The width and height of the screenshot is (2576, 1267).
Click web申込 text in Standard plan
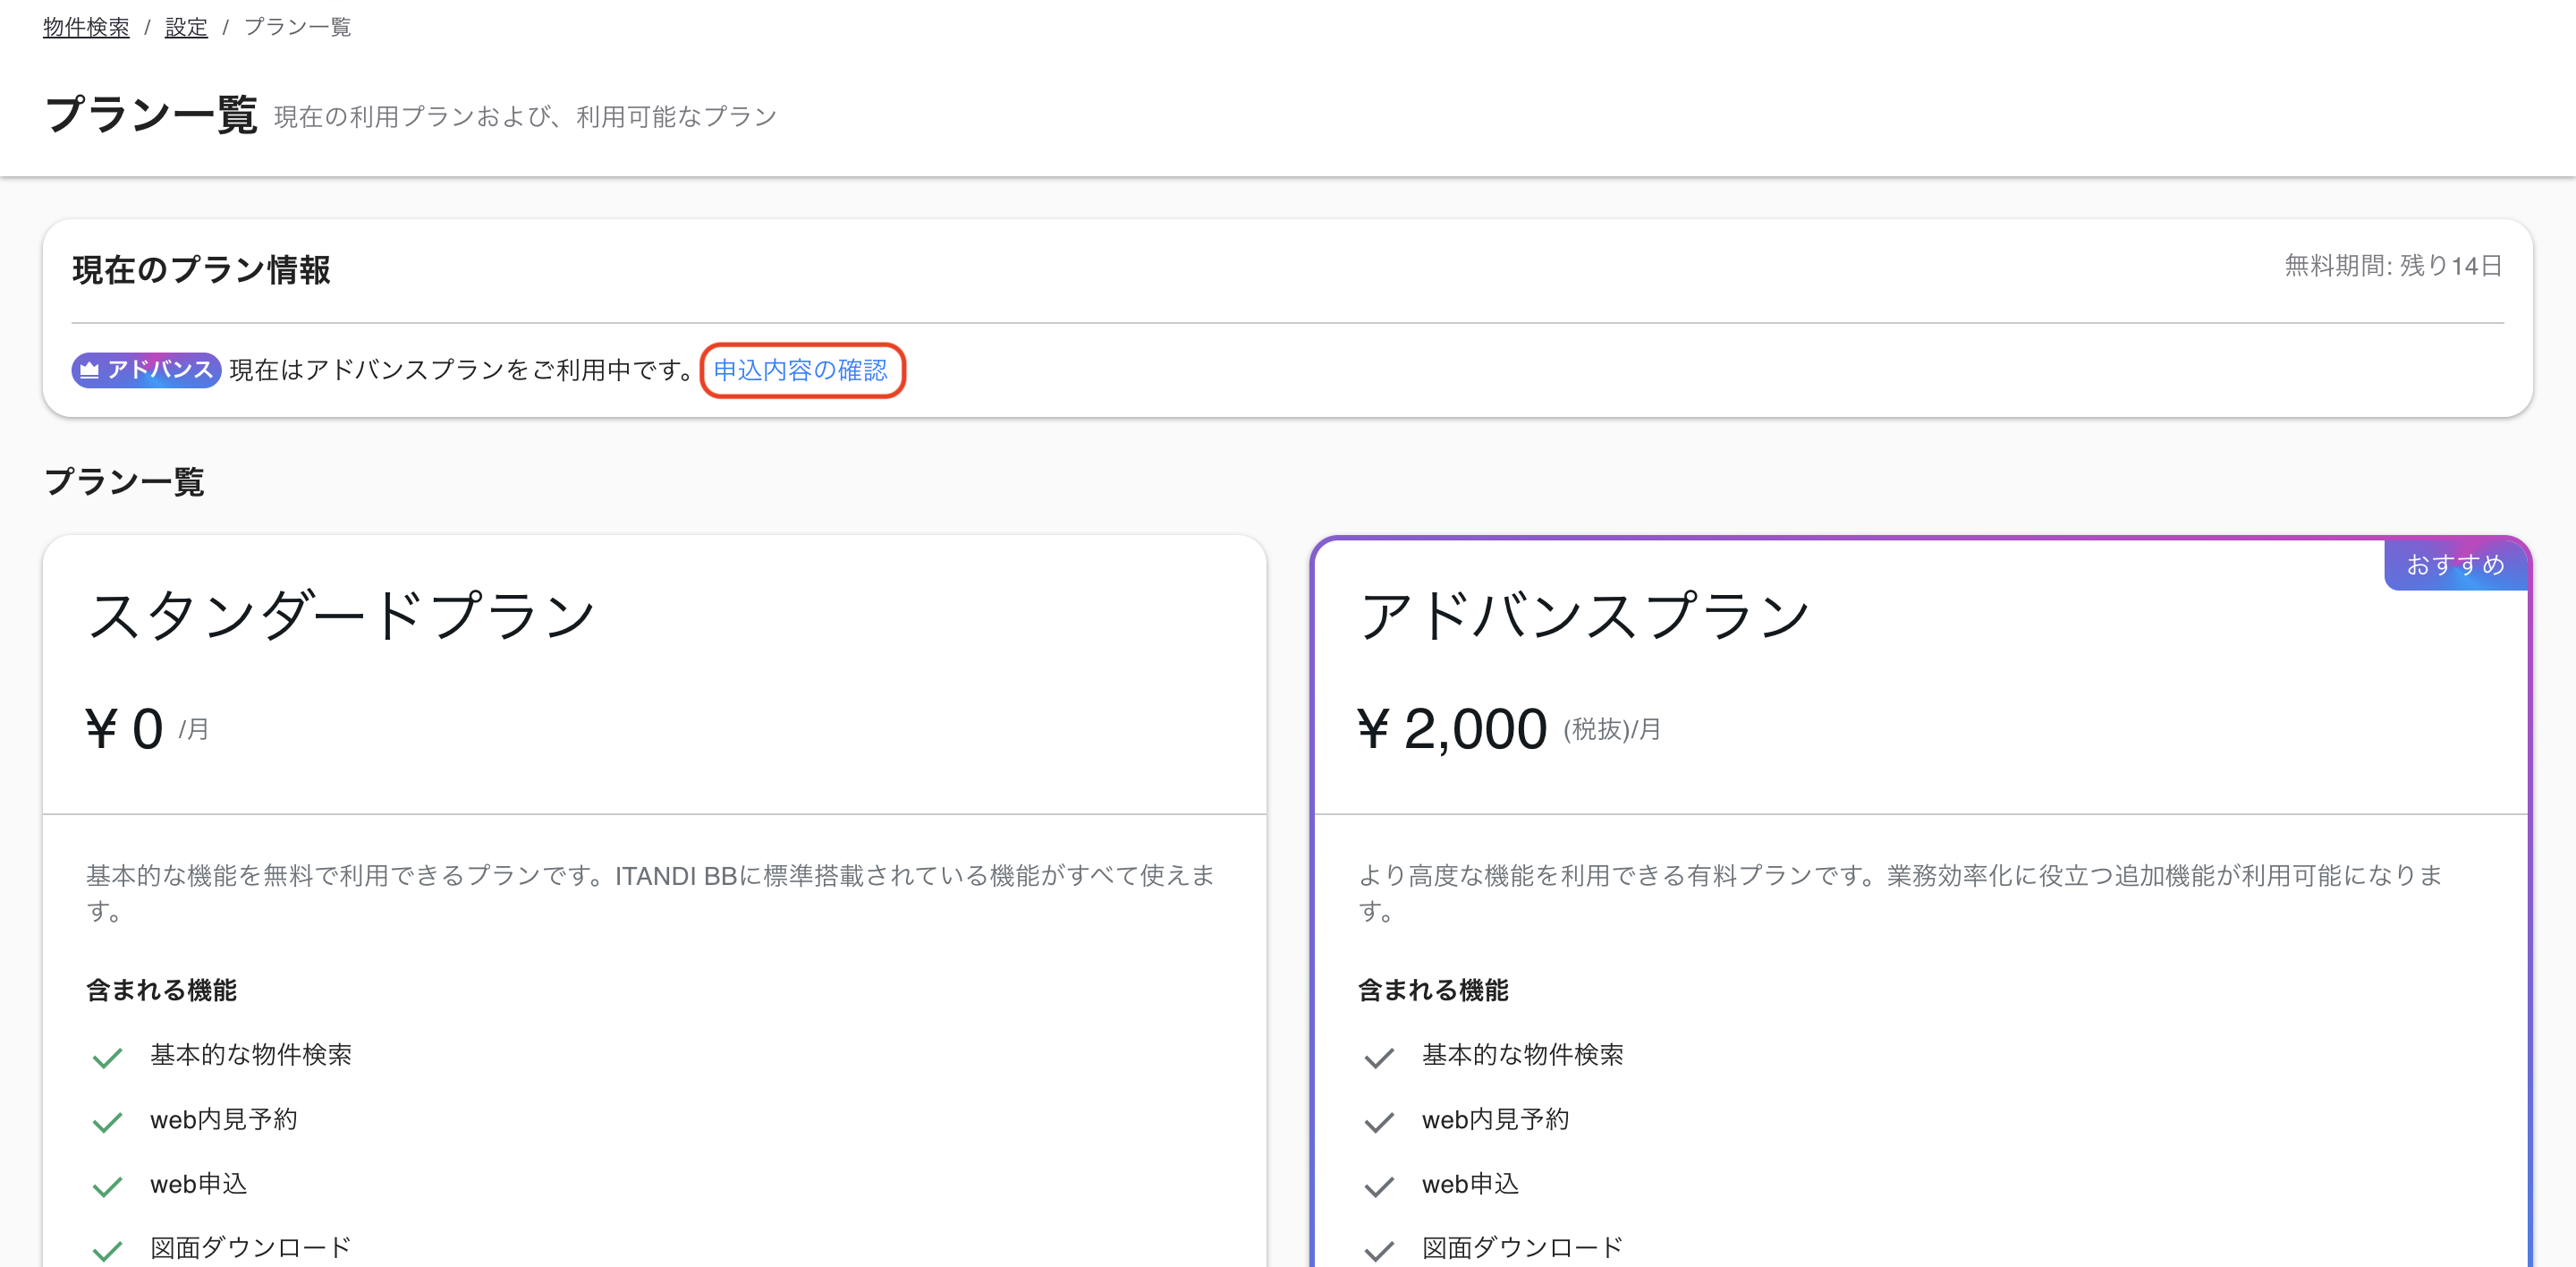pos(199,1184)
